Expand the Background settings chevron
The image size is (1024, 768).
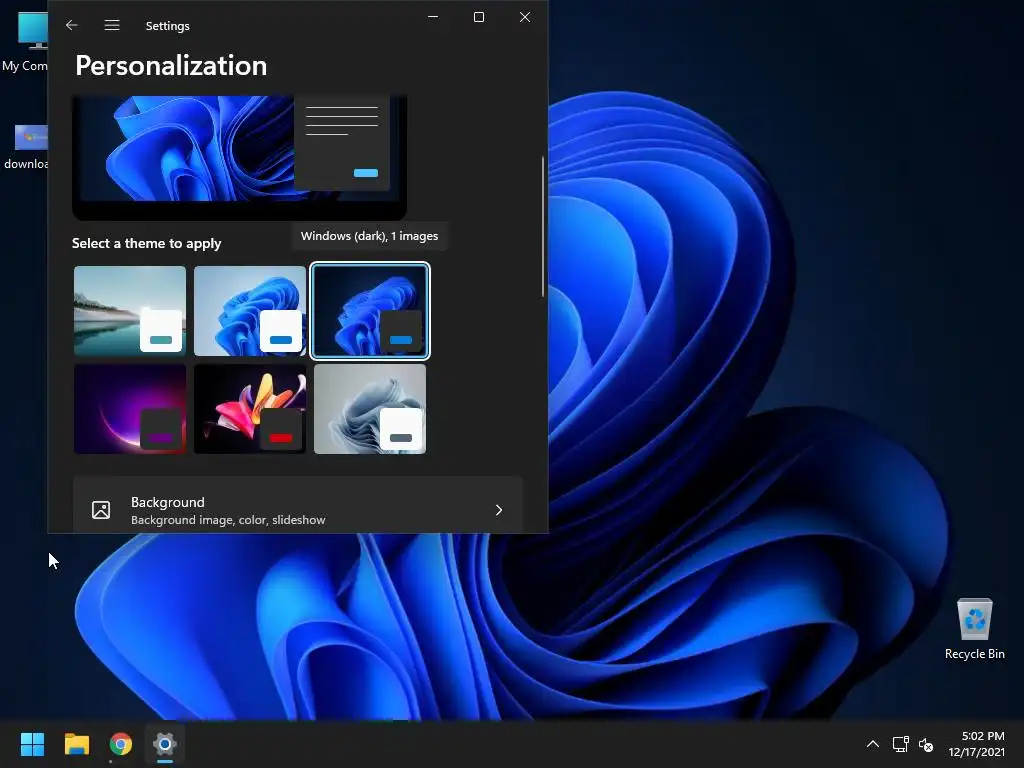tap(499, 510)
